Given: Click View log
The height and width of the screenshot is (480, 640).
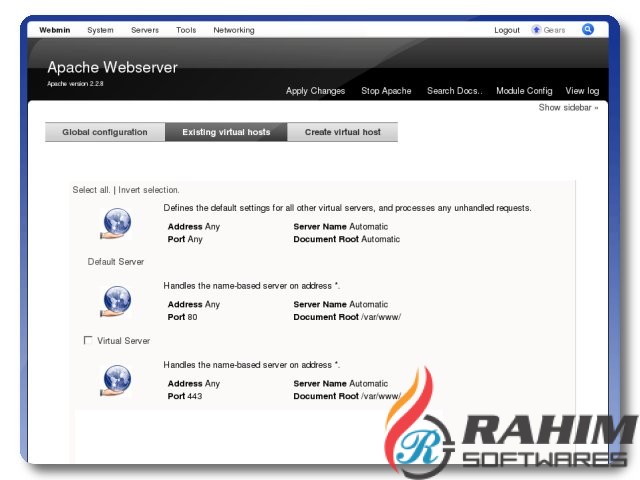Looking at the screenshot, I should point(582,91).
